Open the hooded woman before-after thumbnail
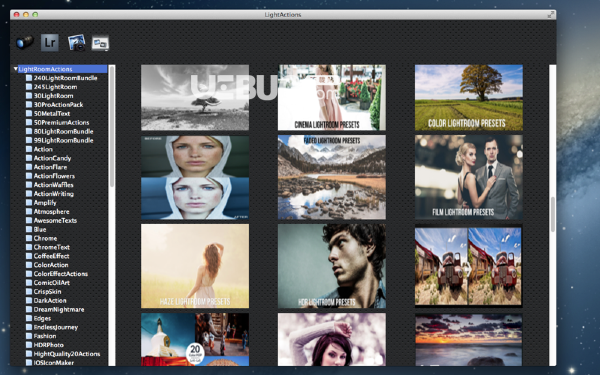 pos(195,177)
